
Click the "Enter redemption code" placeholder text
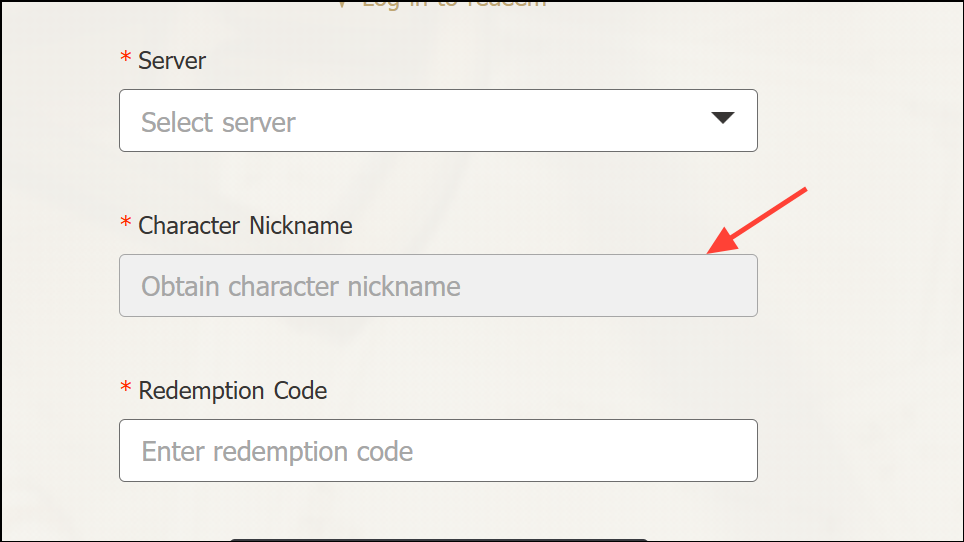[277, 451]
